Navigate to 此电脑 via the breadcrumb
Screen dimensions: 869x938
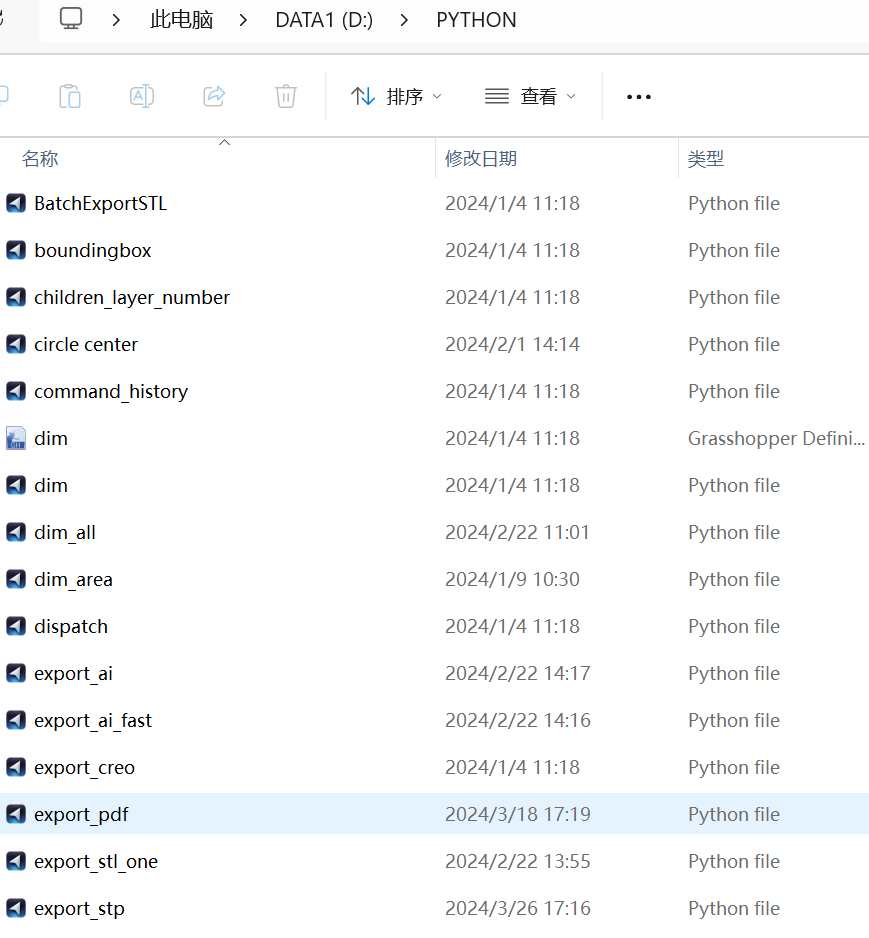click(181, 19)
